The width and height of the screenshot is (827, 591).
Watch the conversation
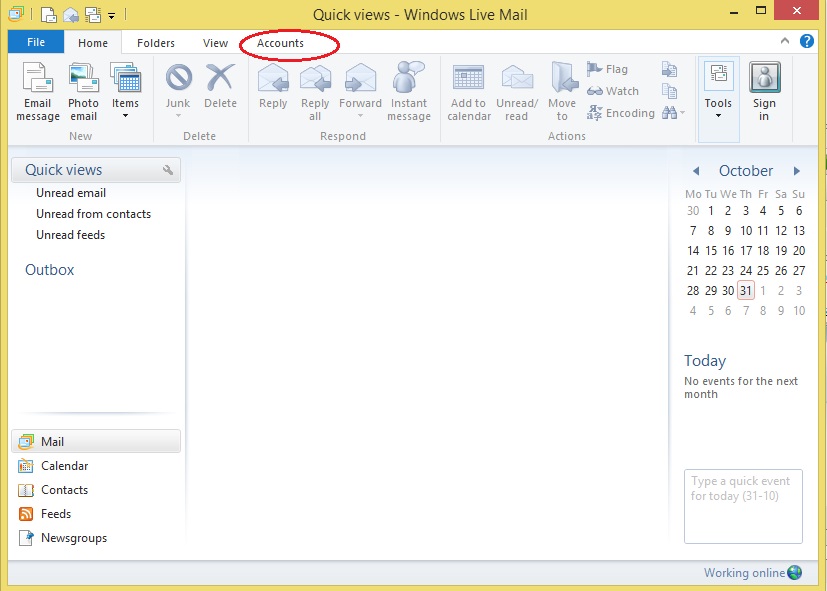coord(612,91)
